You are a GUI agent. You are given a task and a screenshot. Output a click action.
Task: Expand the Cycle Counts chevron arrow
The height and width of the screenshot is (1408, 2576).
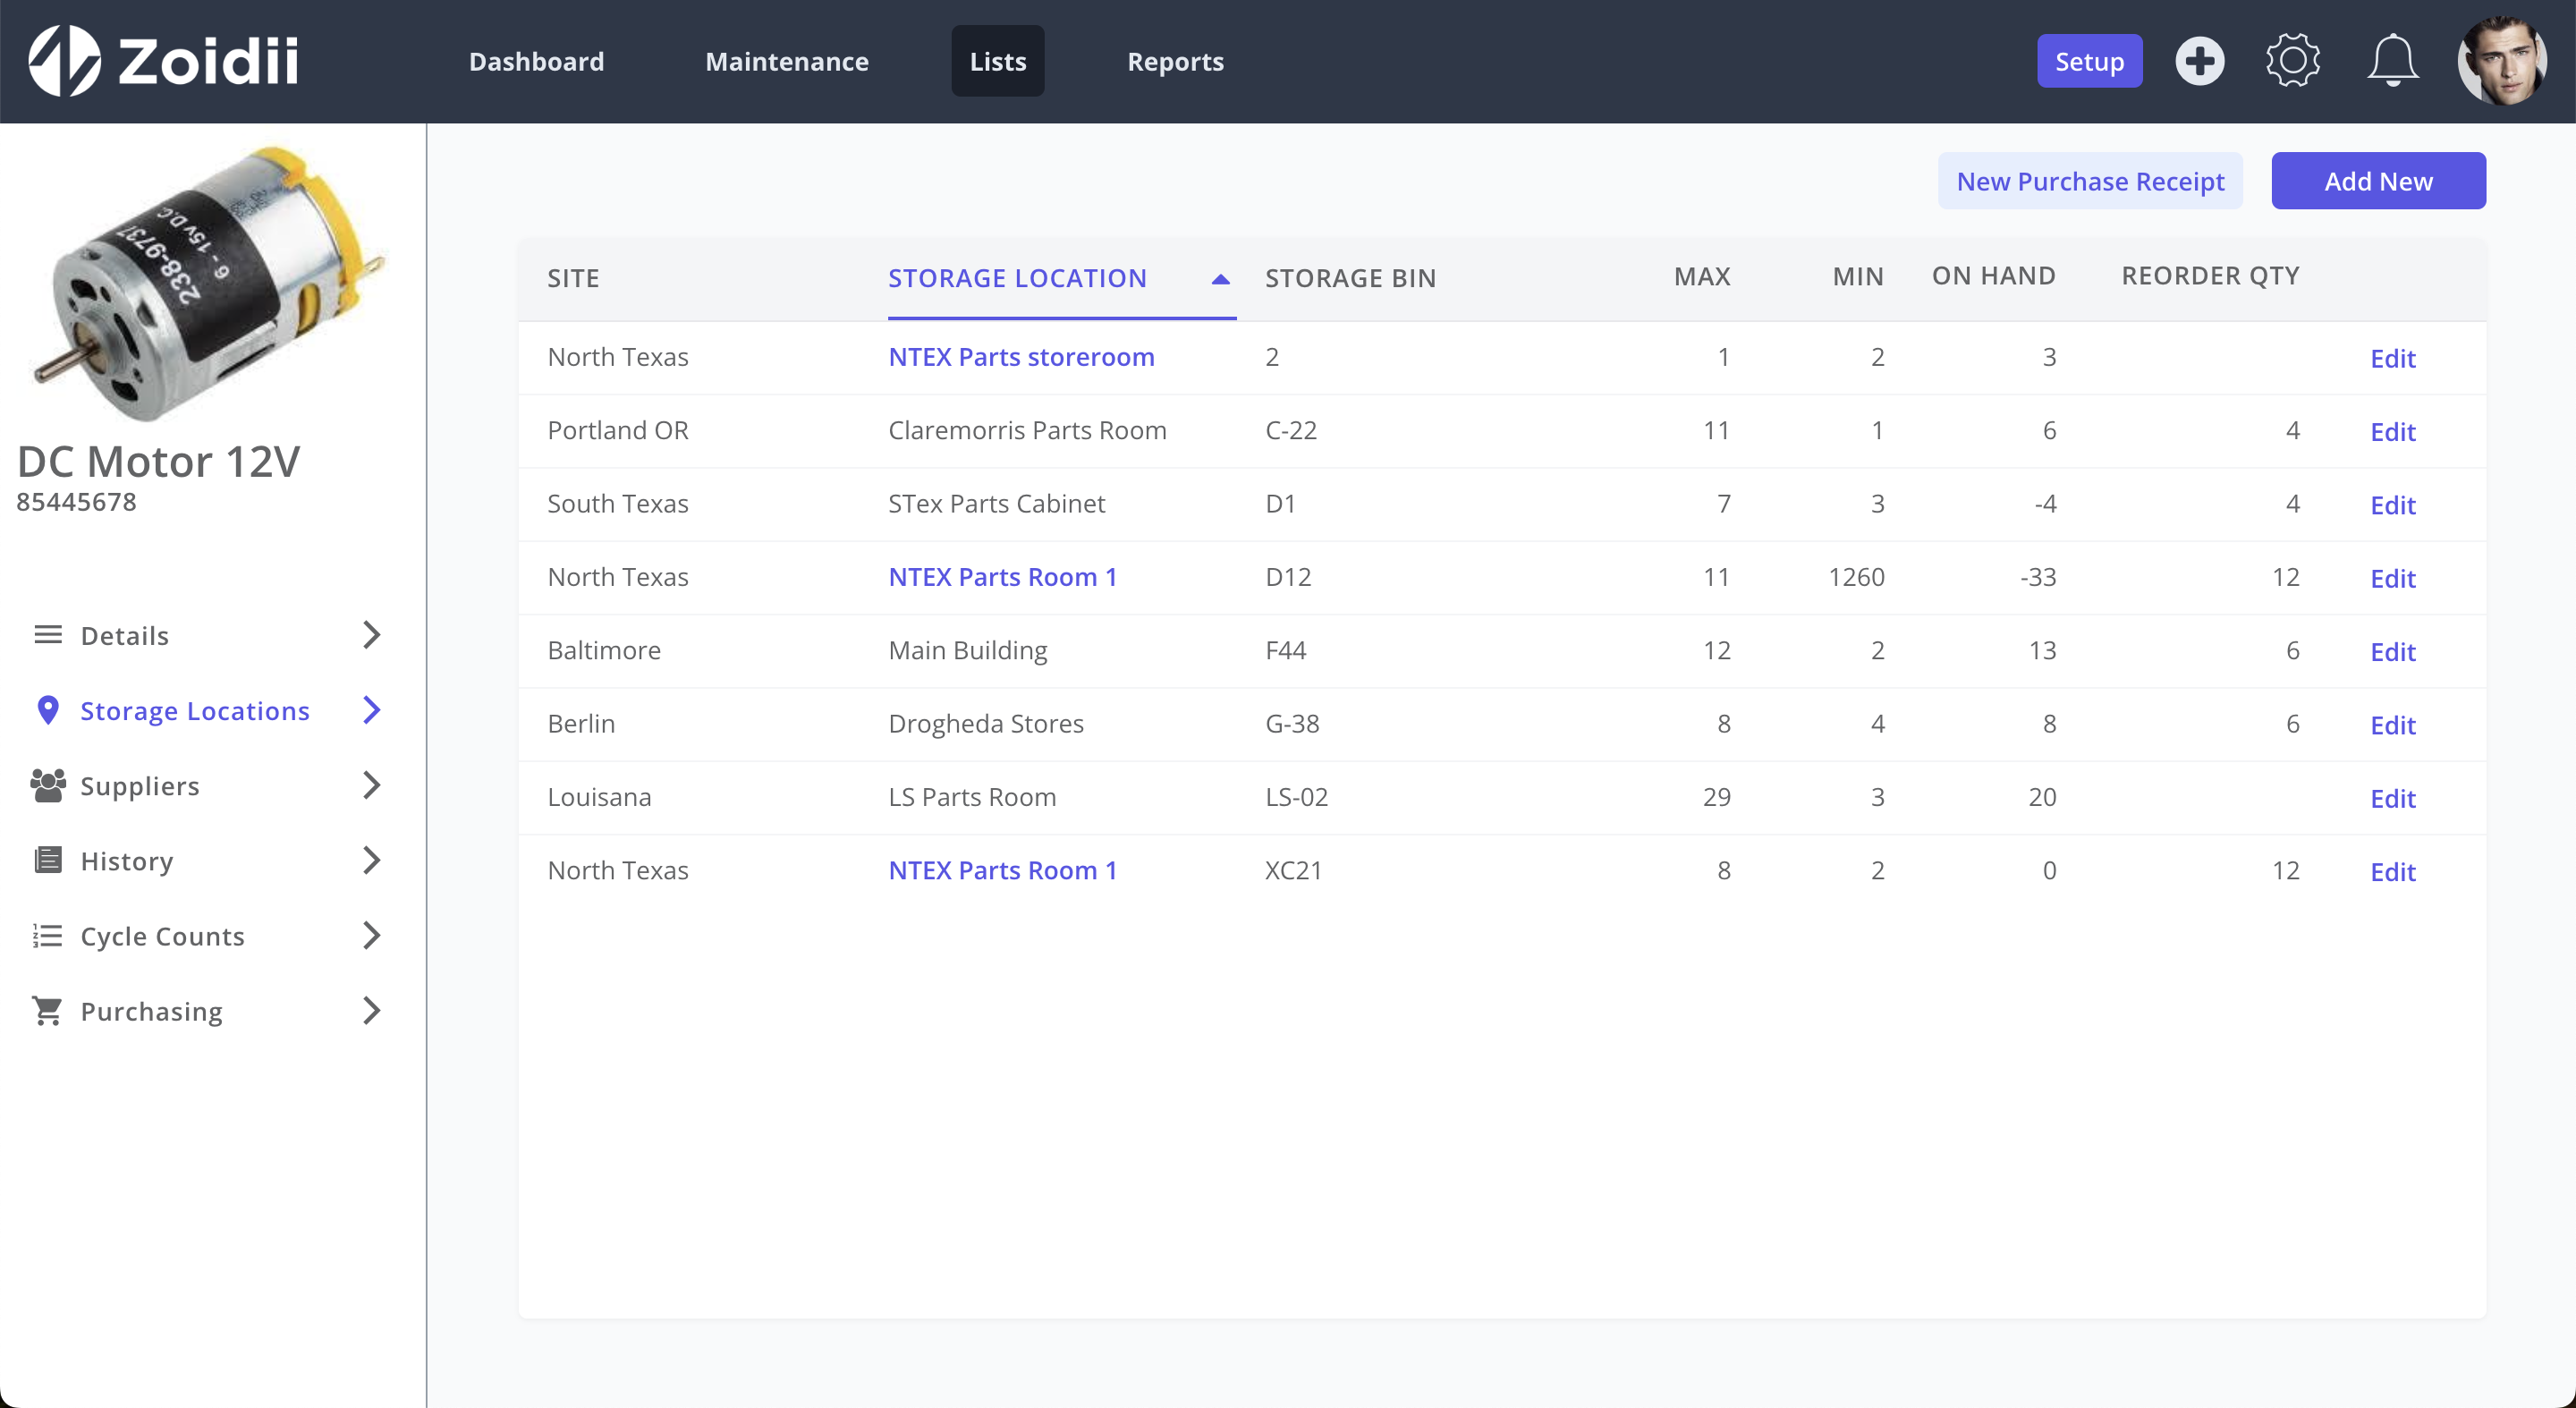371,936
